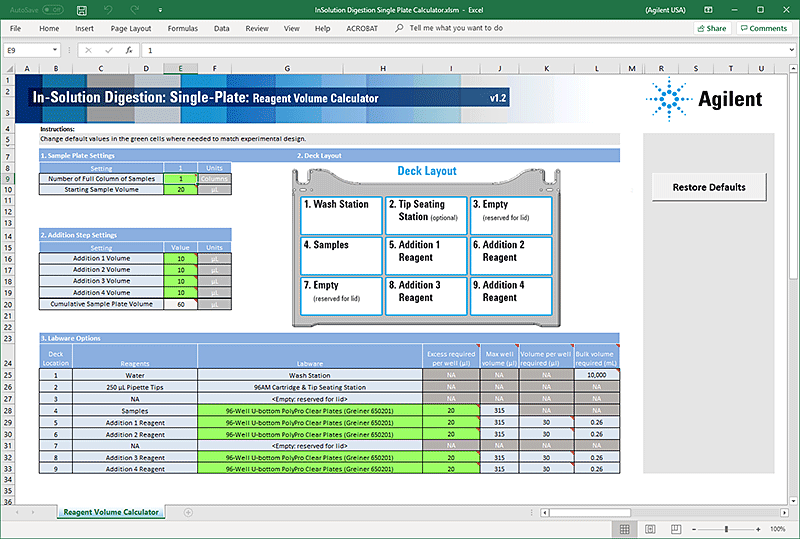Expand the formula bar
Screen dimensions: 800x539
coord(790,50)
